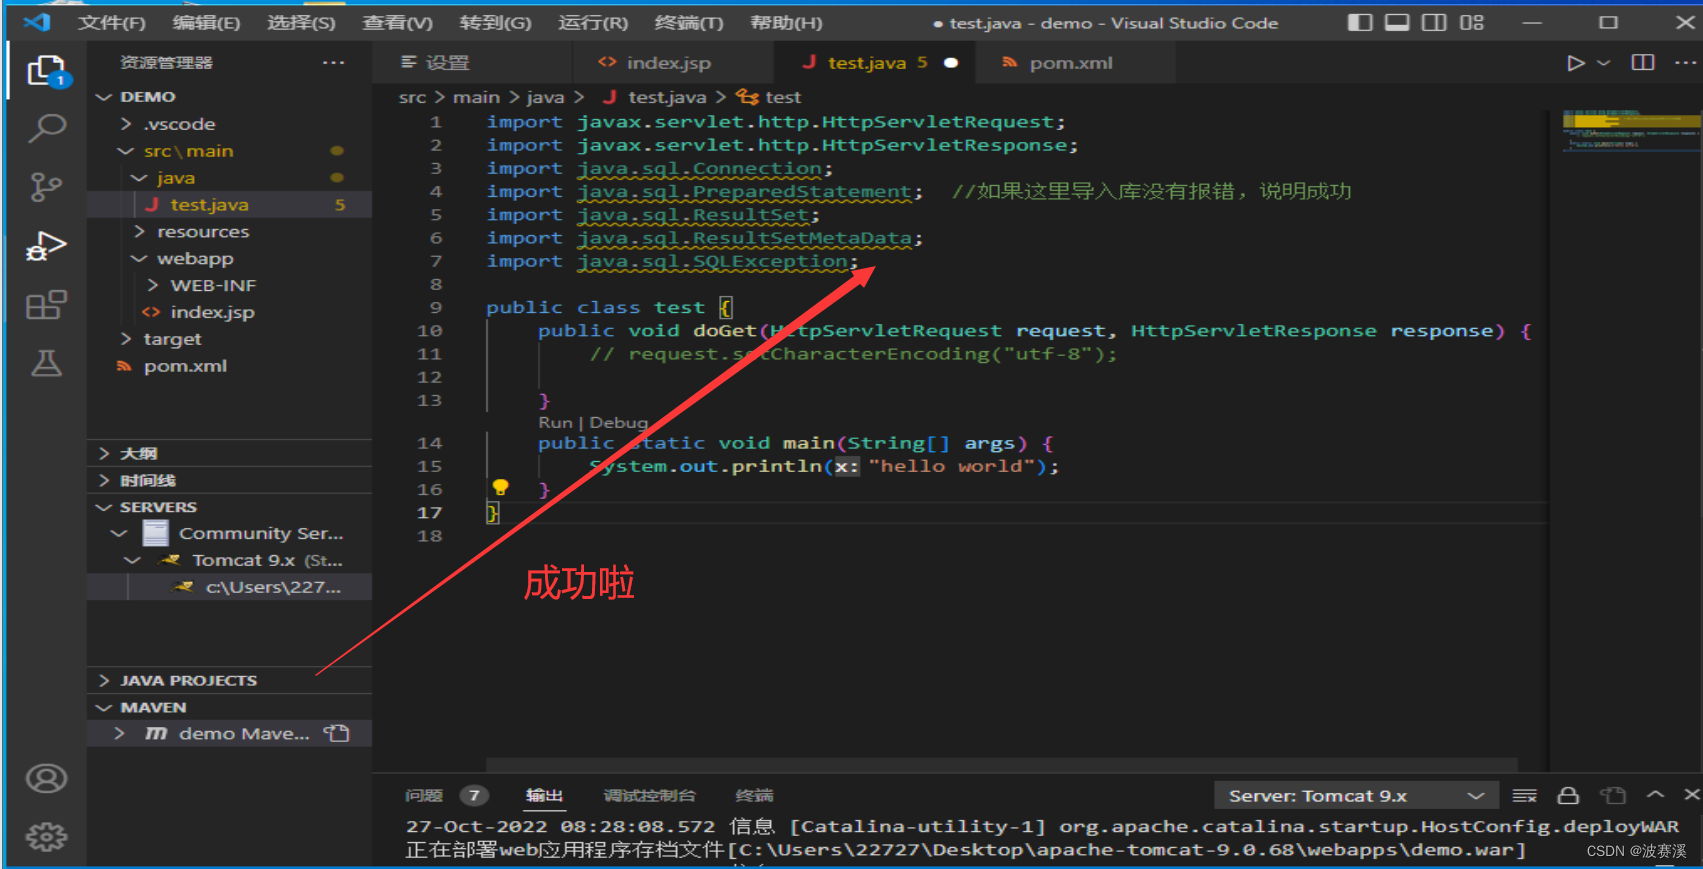
Task: Click the Run Java play button
Action: [1576, 63]
